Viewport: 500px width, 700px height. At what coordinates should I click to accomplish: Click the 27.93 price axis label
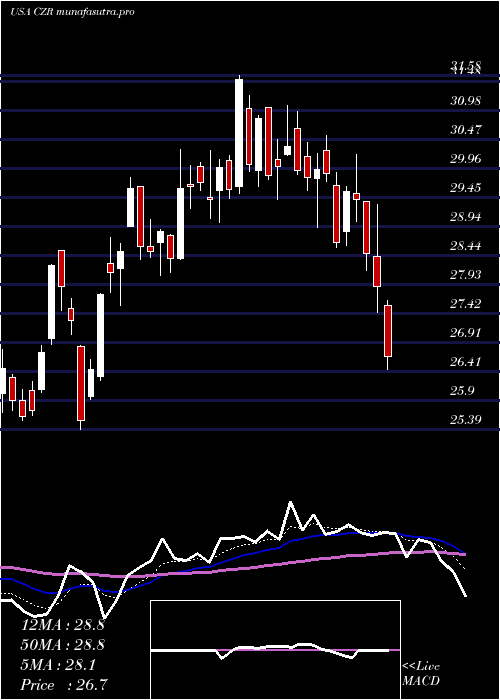[465, 275]
